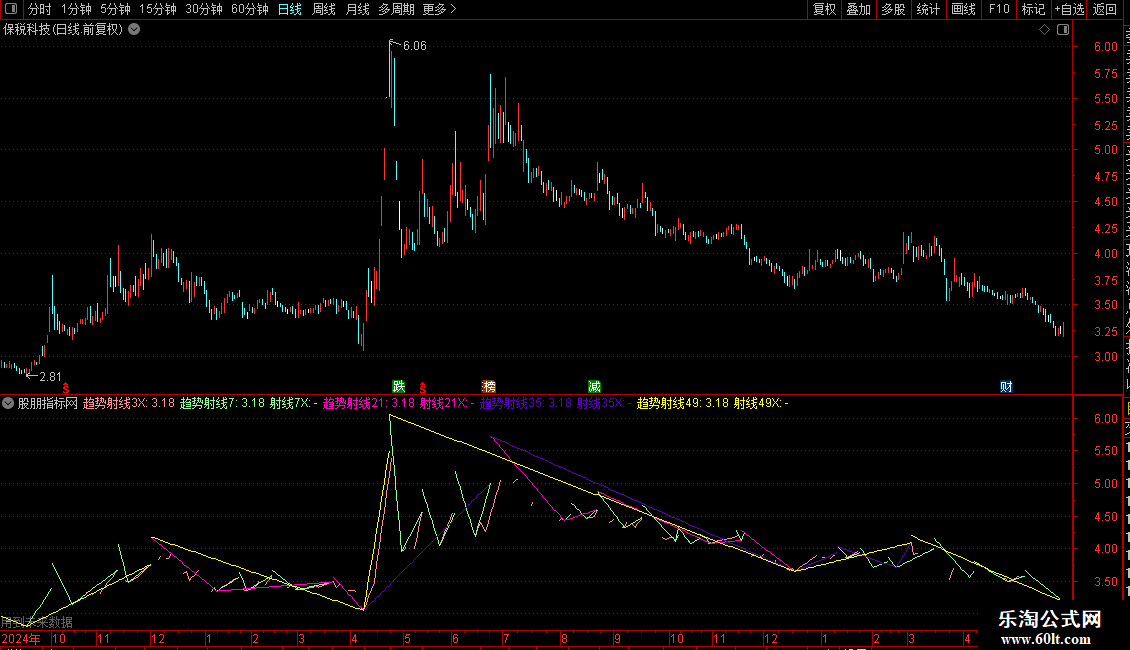Image resolution: width=1130 pixels, height=650 pixels.
Task: Open the 多周期 multi-period view
Action: (396, 9)
